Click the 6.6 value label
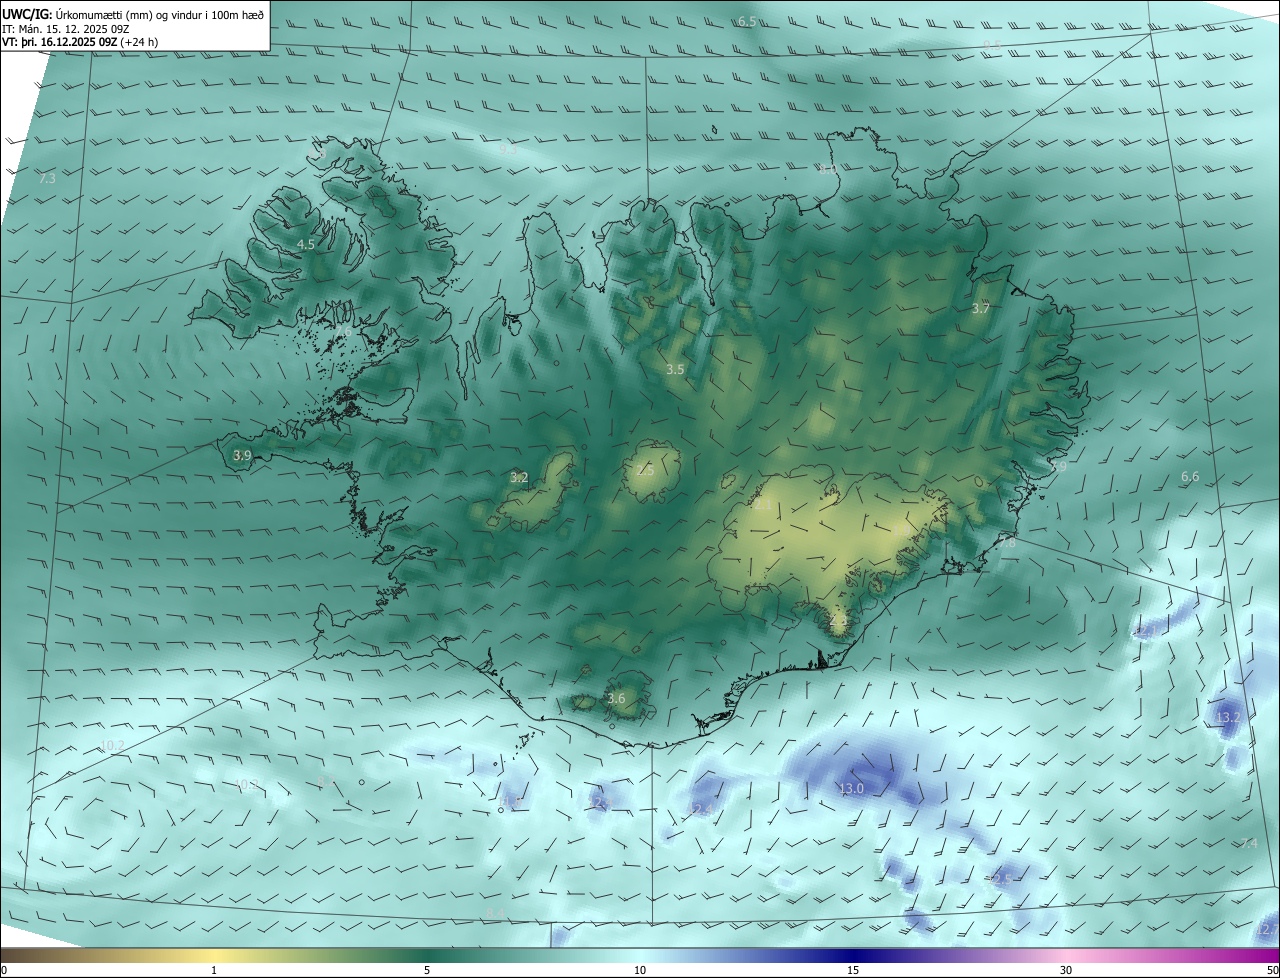1280x978 pixels. coord(1190,477)
